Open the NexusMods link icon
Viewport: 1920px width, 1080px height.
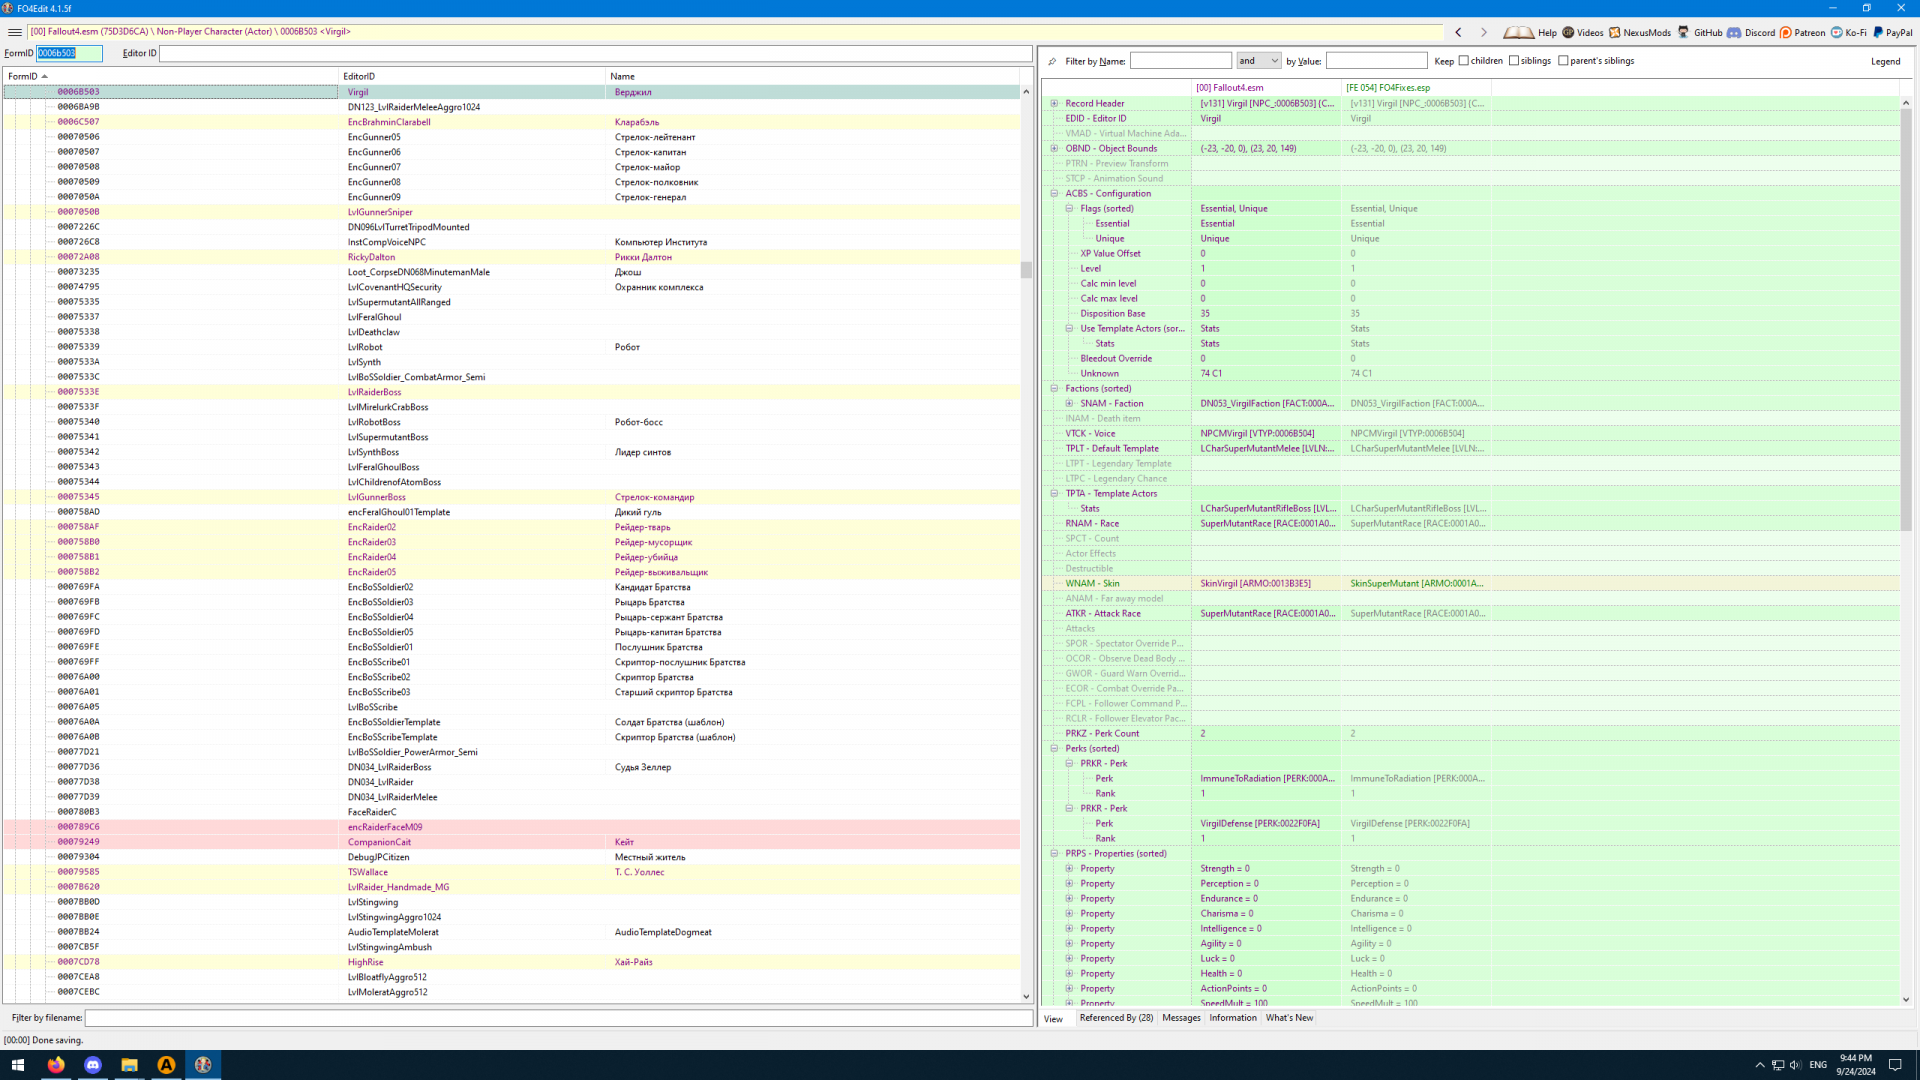click(1614, 32)
